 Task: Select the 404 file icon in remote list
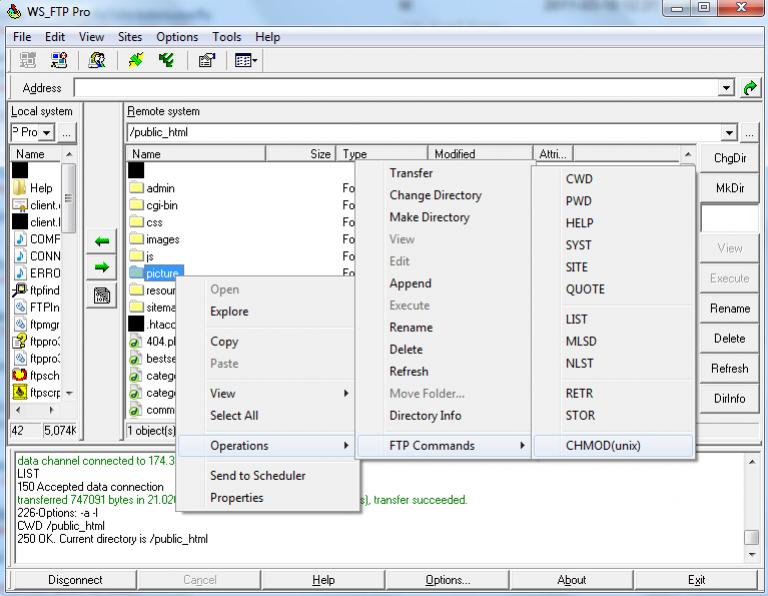tap(136, 342)
